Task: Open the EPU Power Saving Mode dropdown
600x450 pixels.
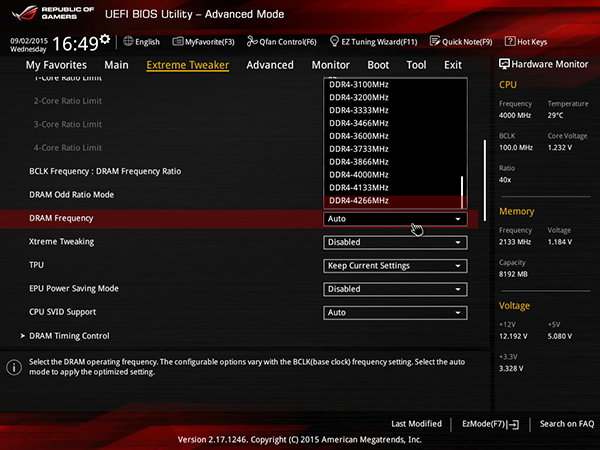Action: (395, 289)
